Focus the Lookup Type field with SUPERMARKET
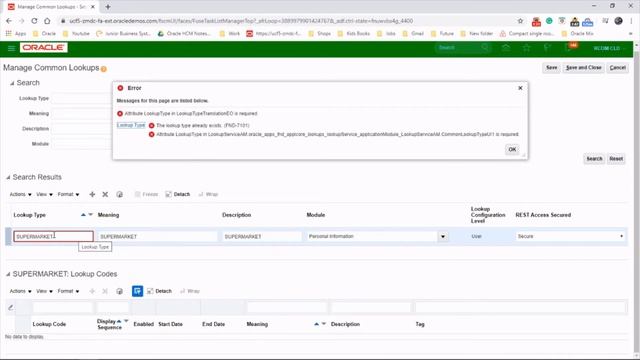 pyautogui.click(x=53, y=236)
